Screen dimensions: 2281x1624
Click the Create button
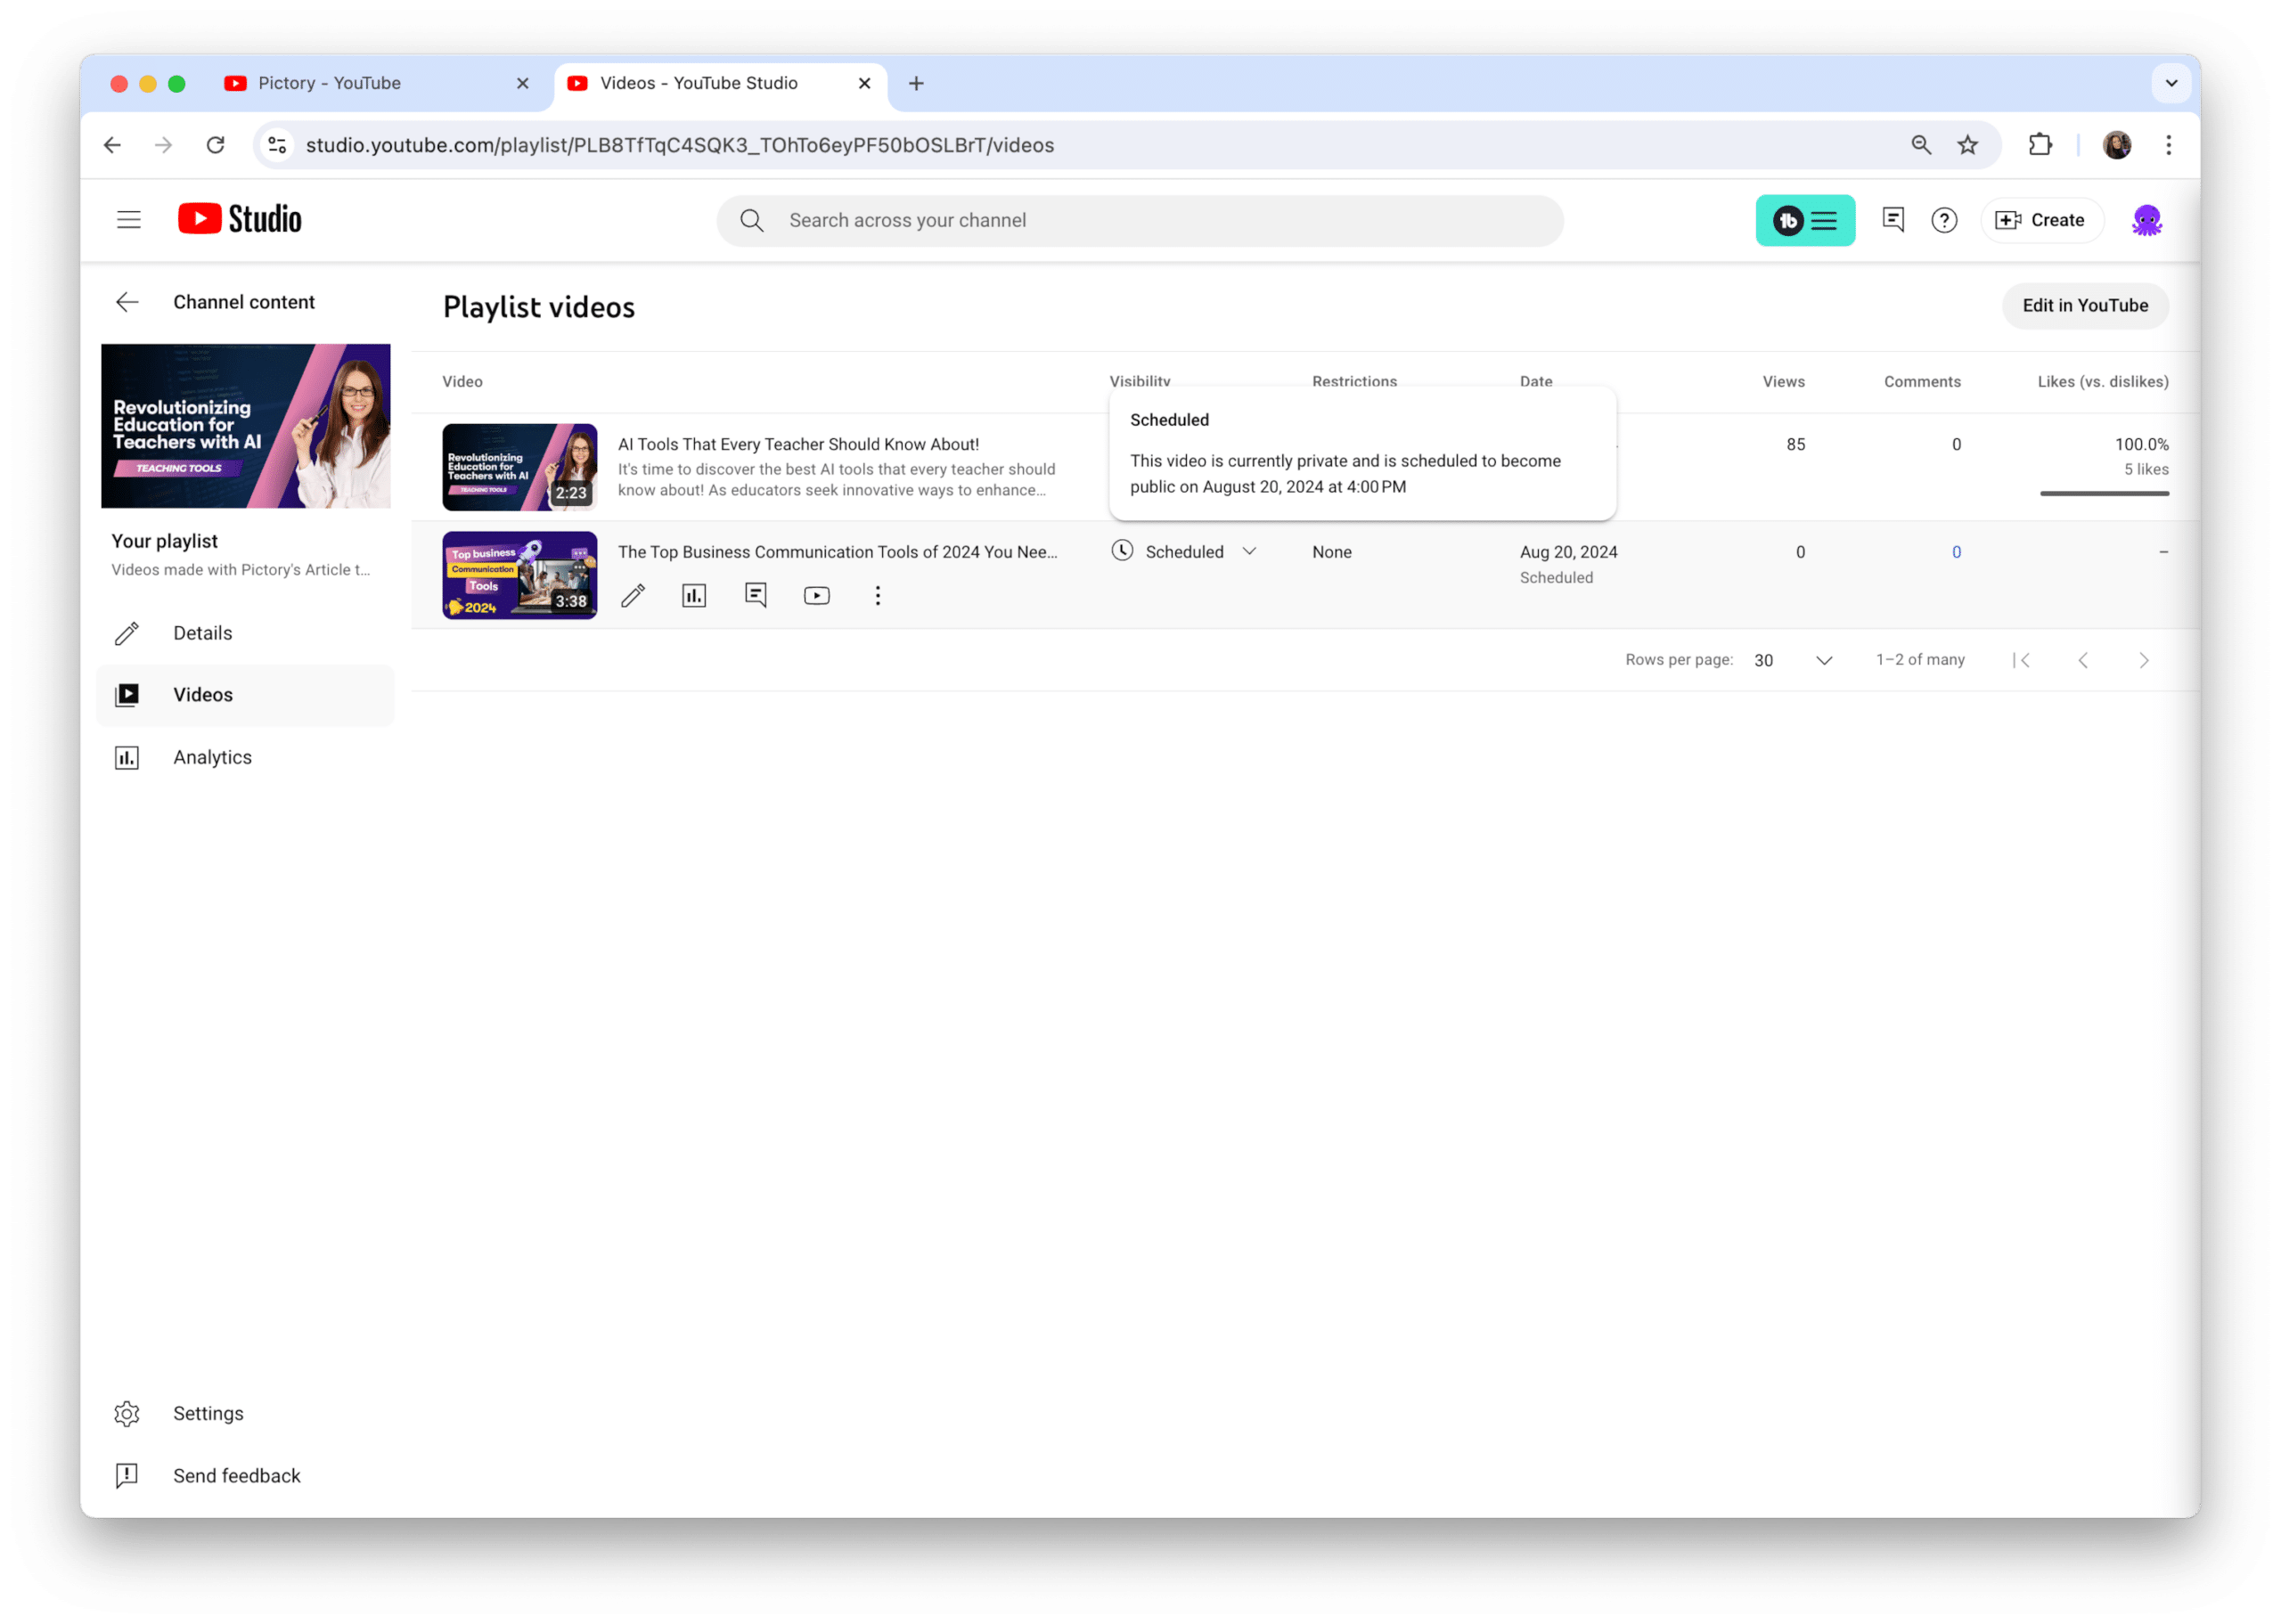(2041, 220)
